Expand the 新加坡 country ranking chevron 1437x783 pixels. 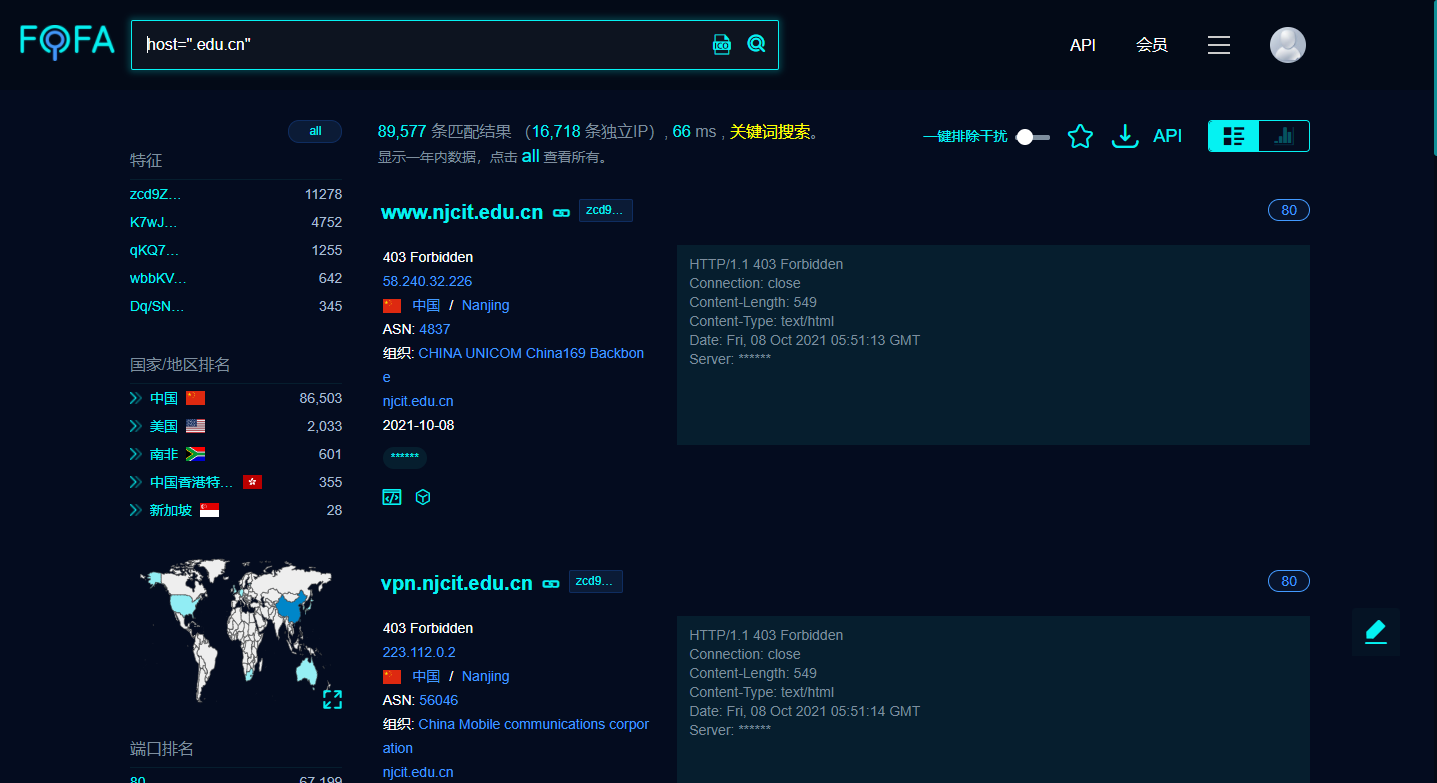tap(136, 510)
